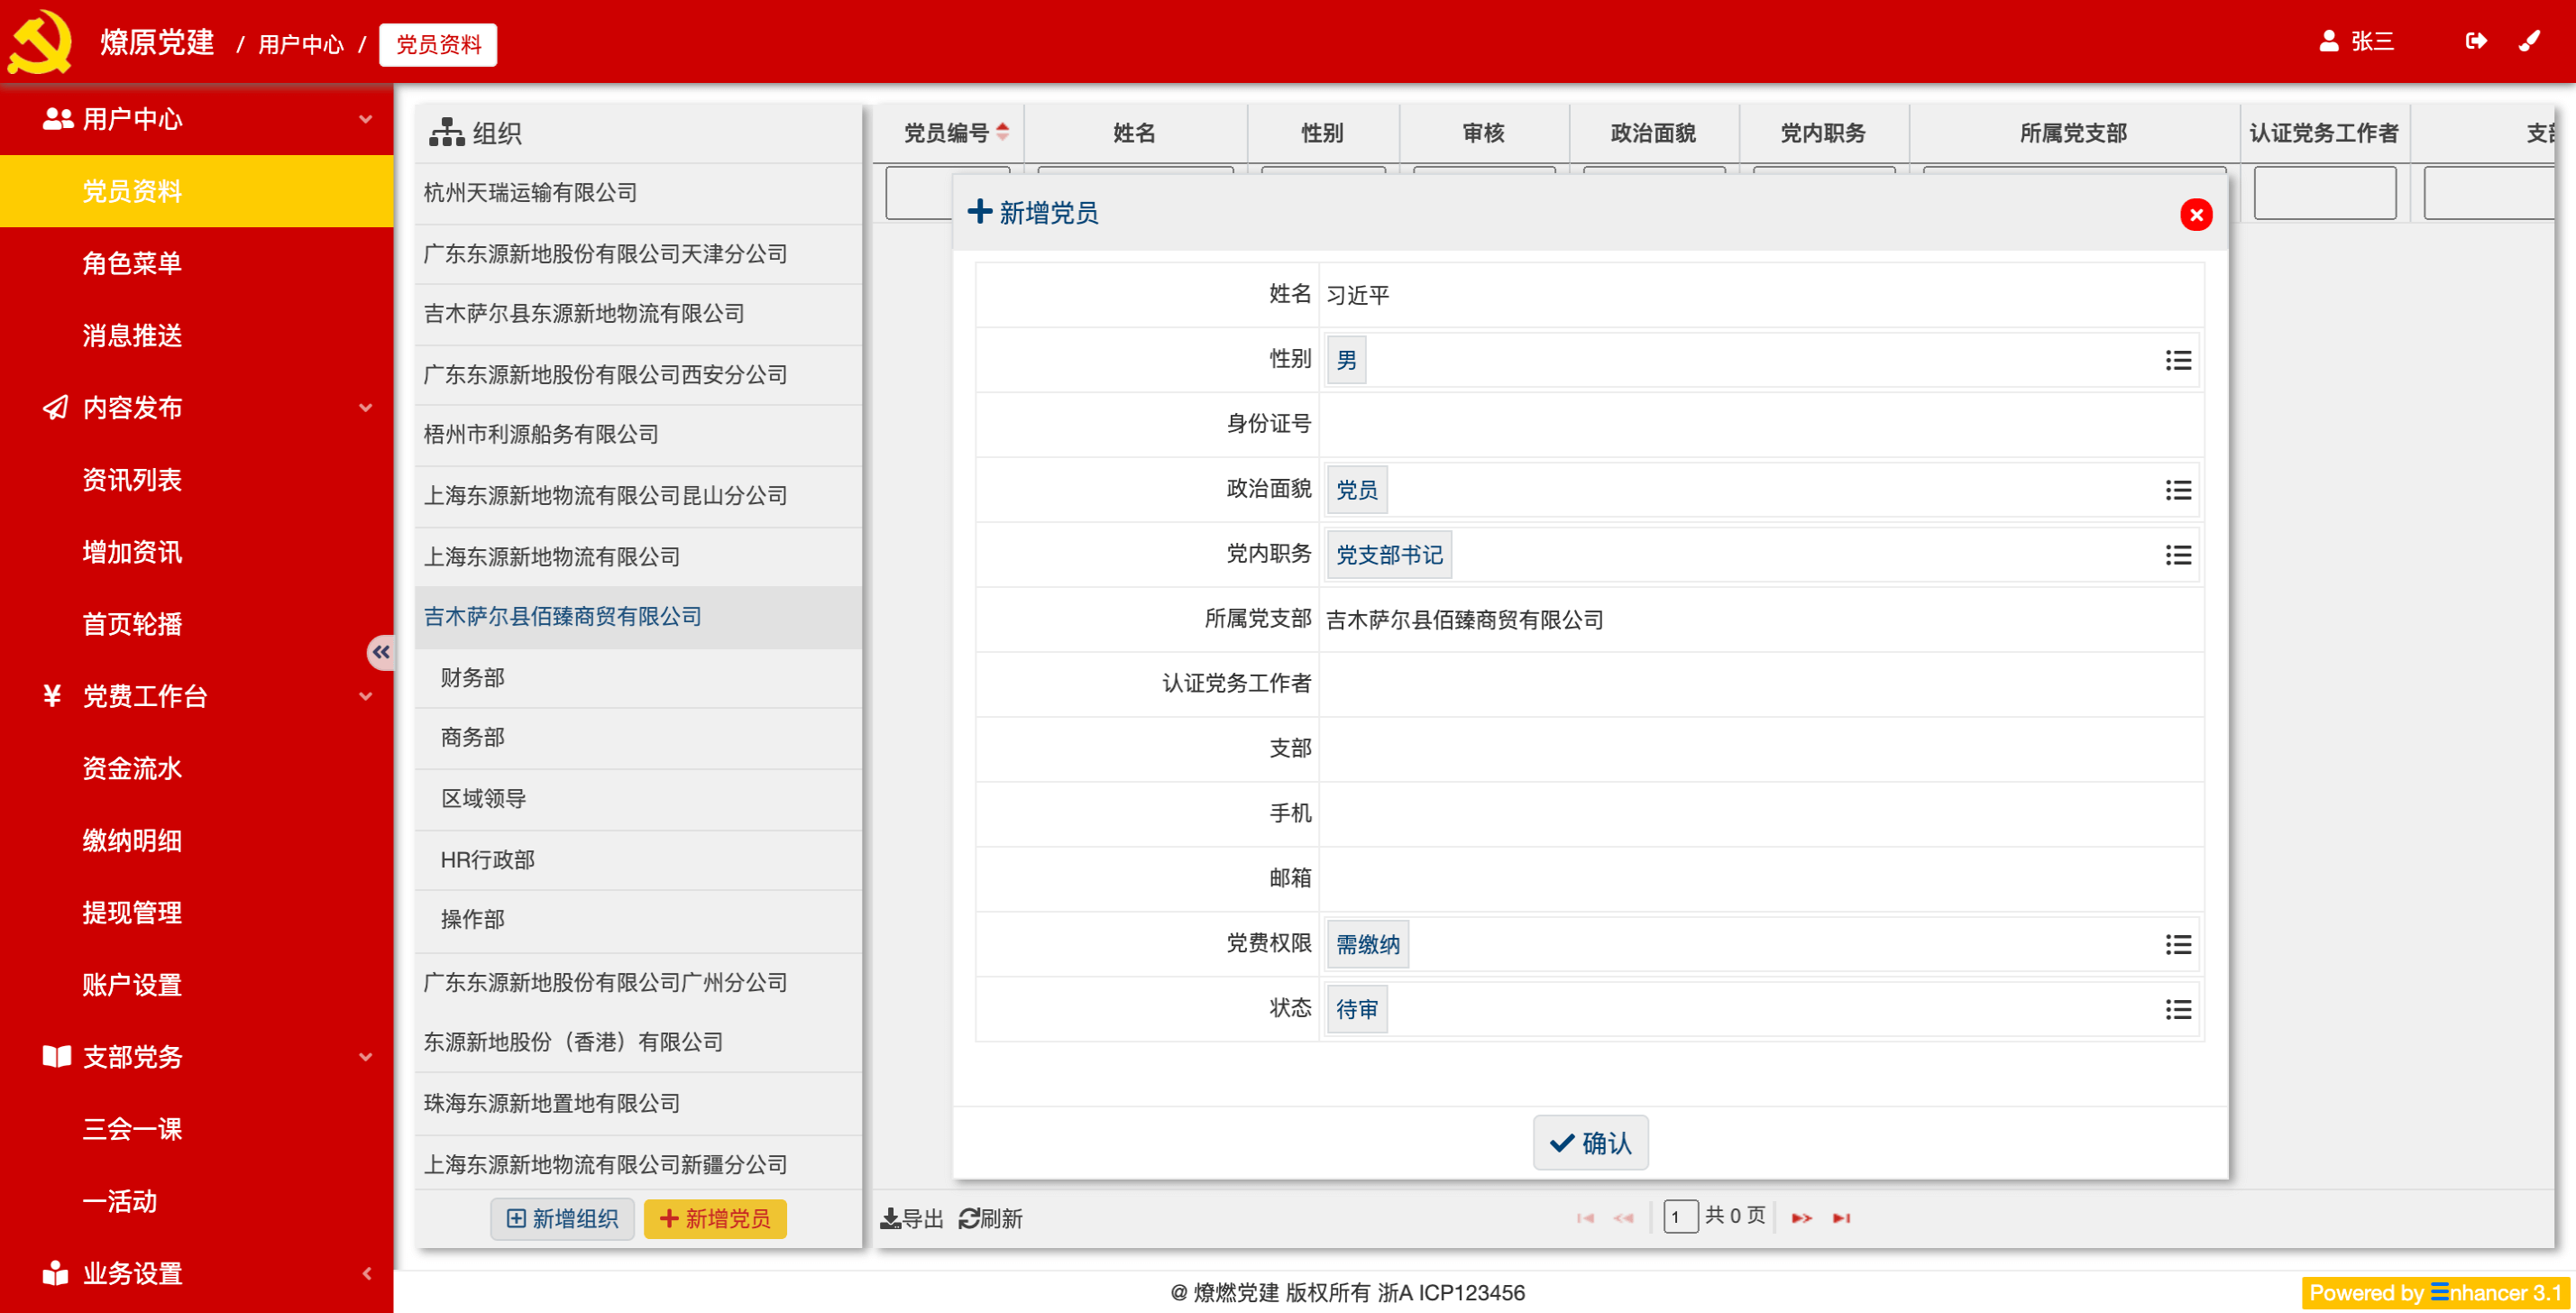Viewport: 2576px width, 1313px height.
Task: Expand the 党费权限 dropdown options
Action: pyautogui.click(x=2177, y=943)
